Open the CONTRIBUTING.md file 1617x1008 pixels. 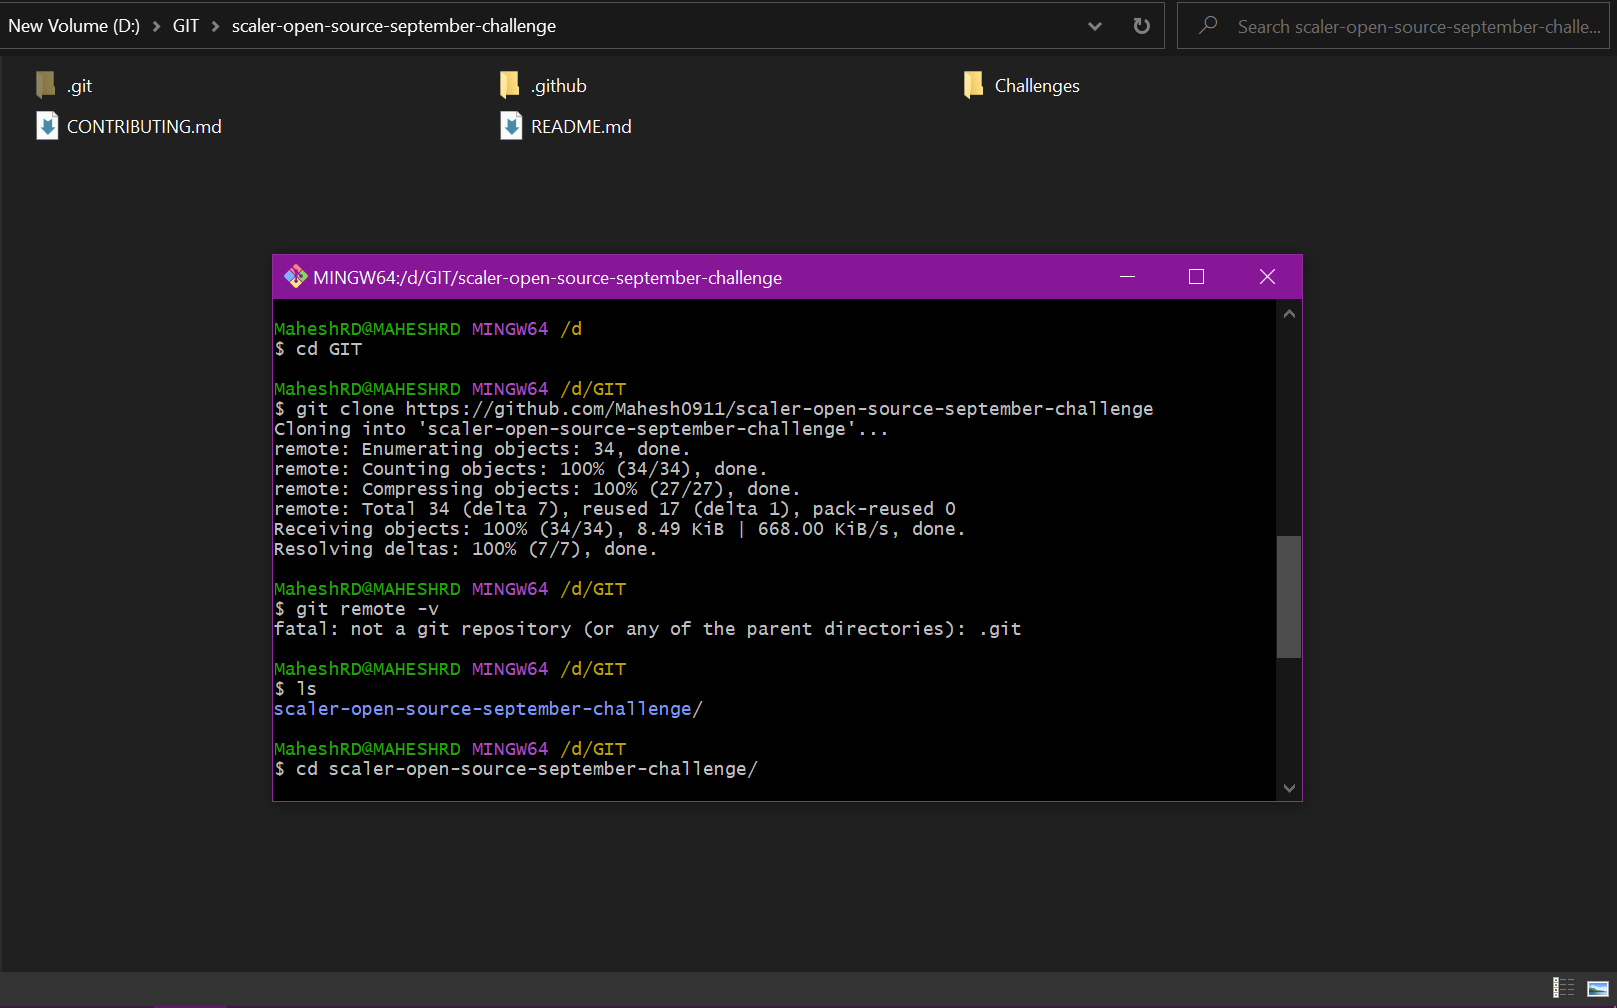tap(143, 126)
